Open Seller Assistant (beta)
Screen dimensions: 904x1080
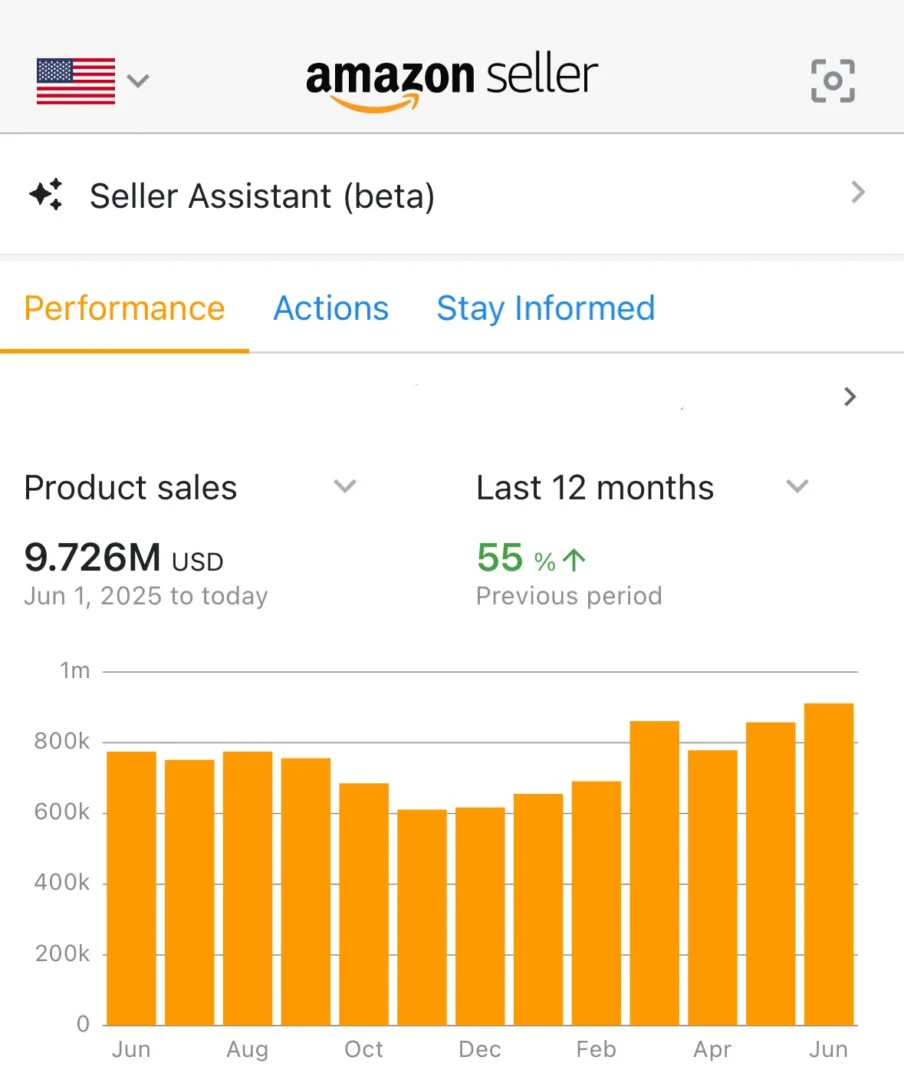(x=452, y=195)
